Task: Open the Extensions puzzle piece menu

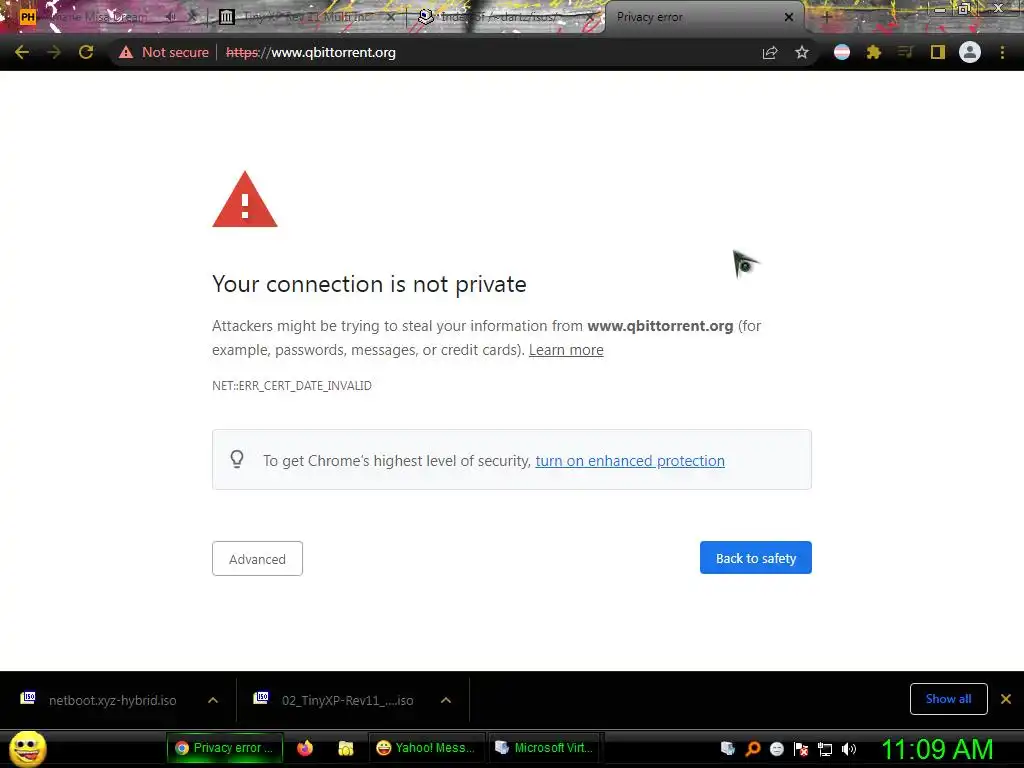Action: pos(874,52)
